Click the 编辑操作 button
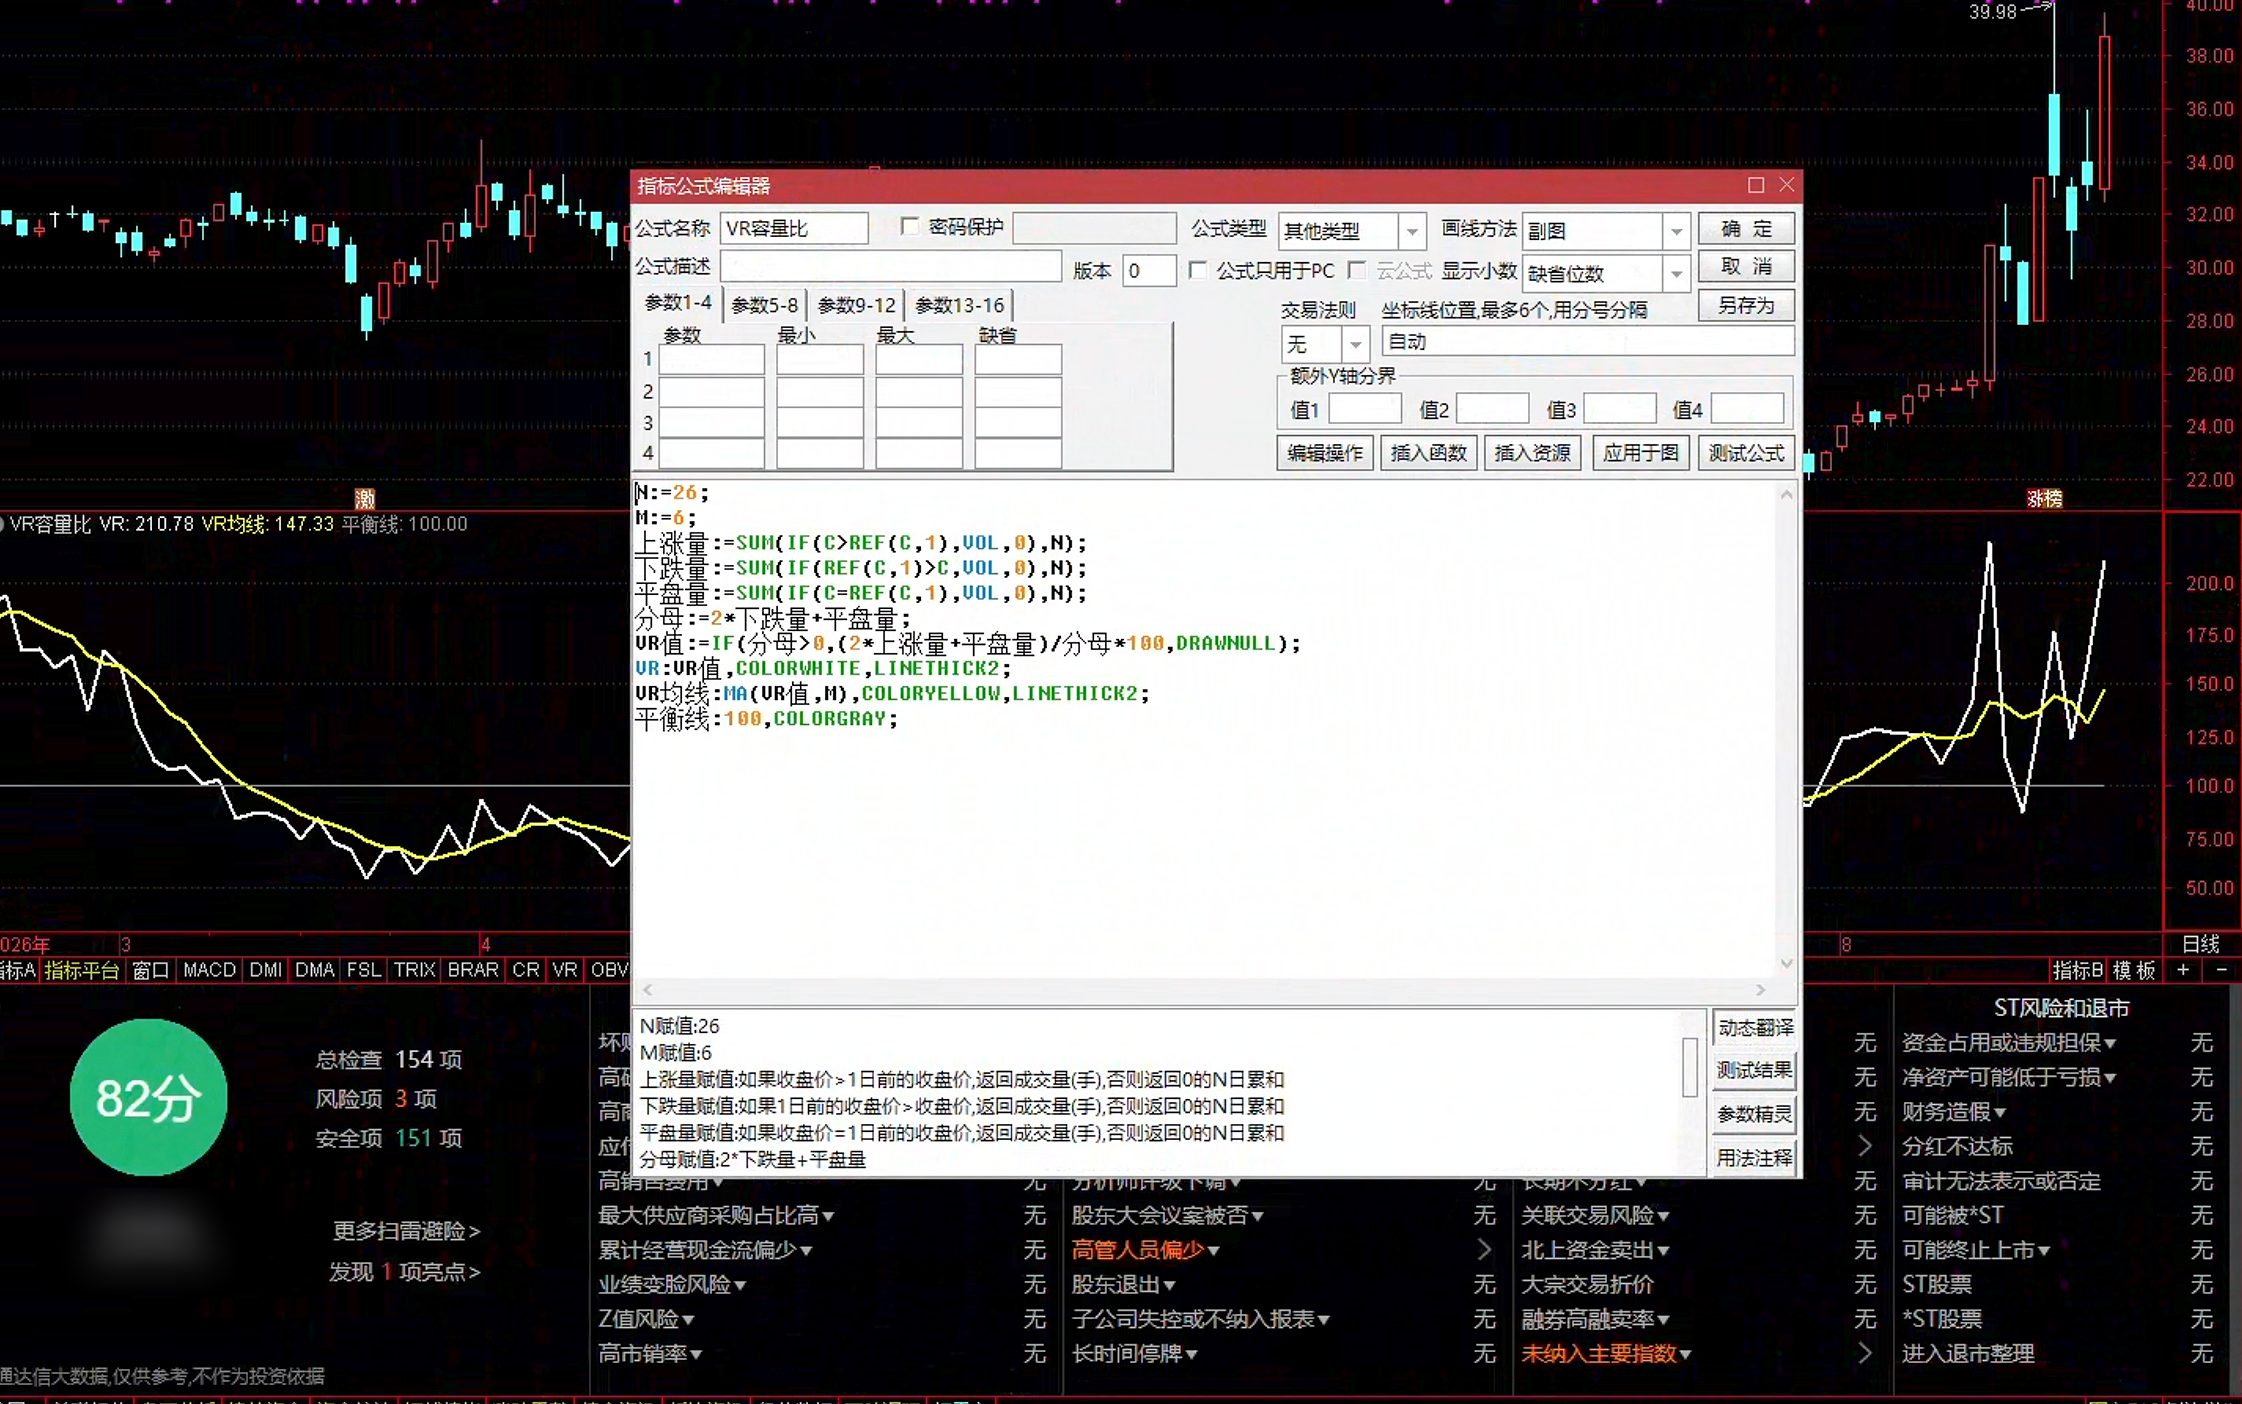2242x1404 pixels. click(x=1325, y=453)
